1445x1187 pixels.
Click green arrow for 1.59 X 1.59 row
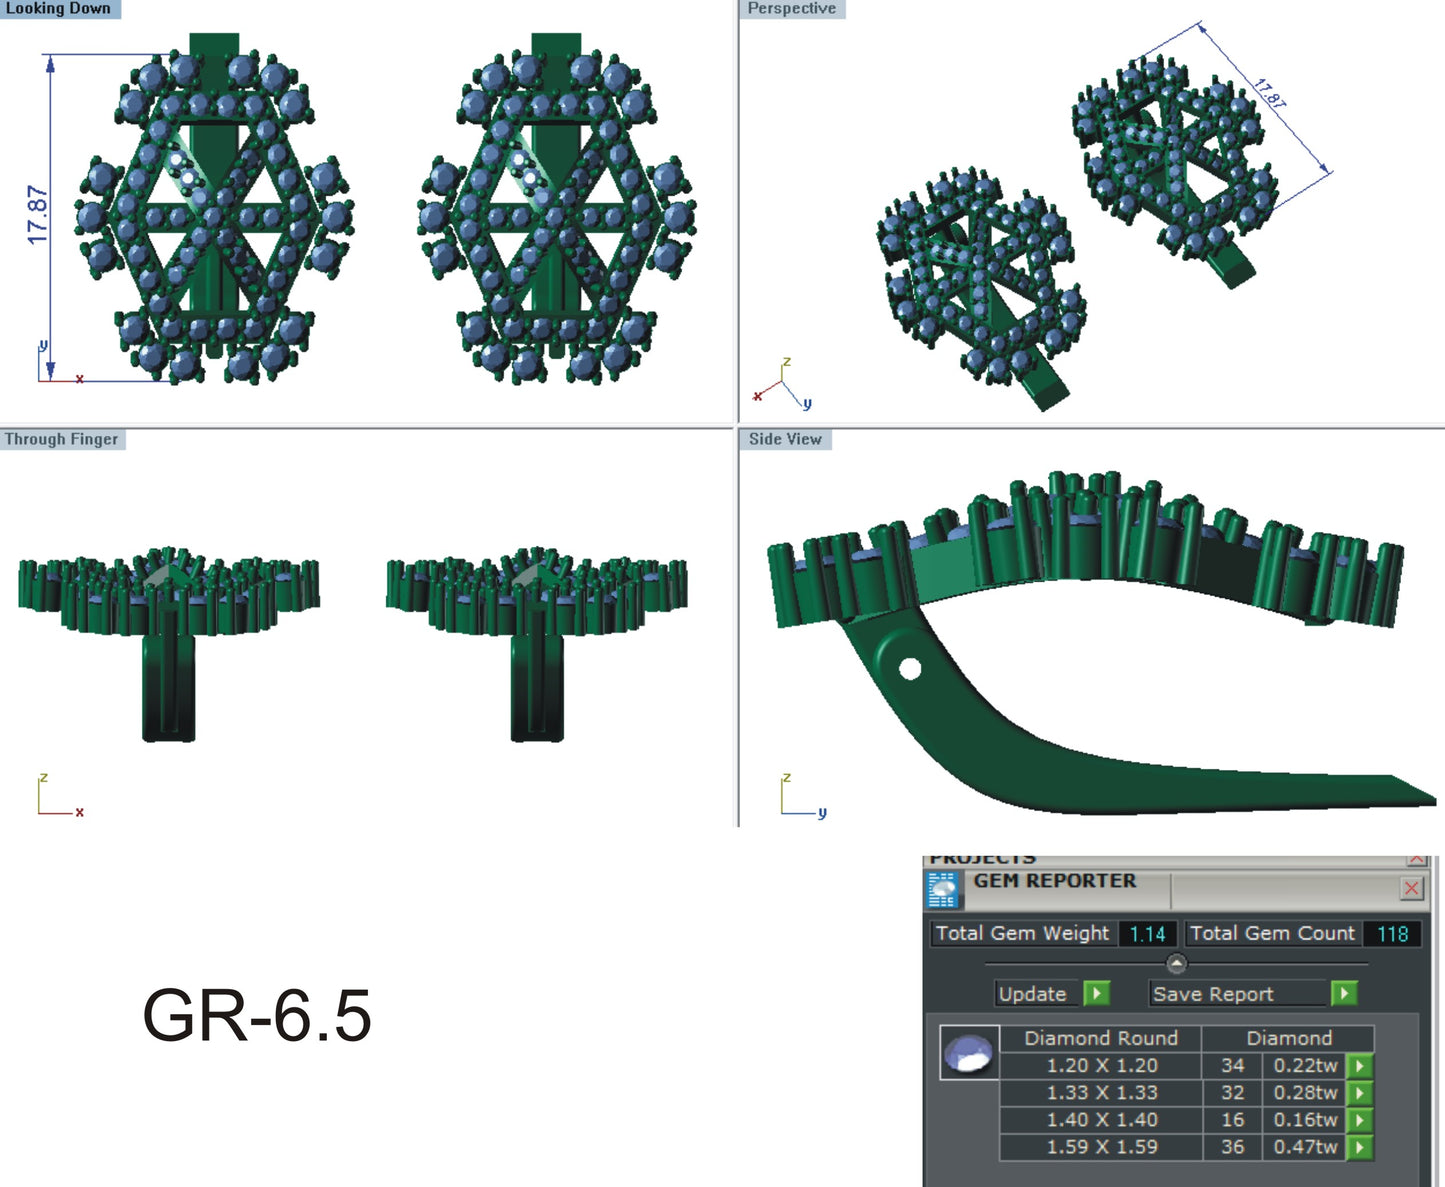(1359, 1147)
